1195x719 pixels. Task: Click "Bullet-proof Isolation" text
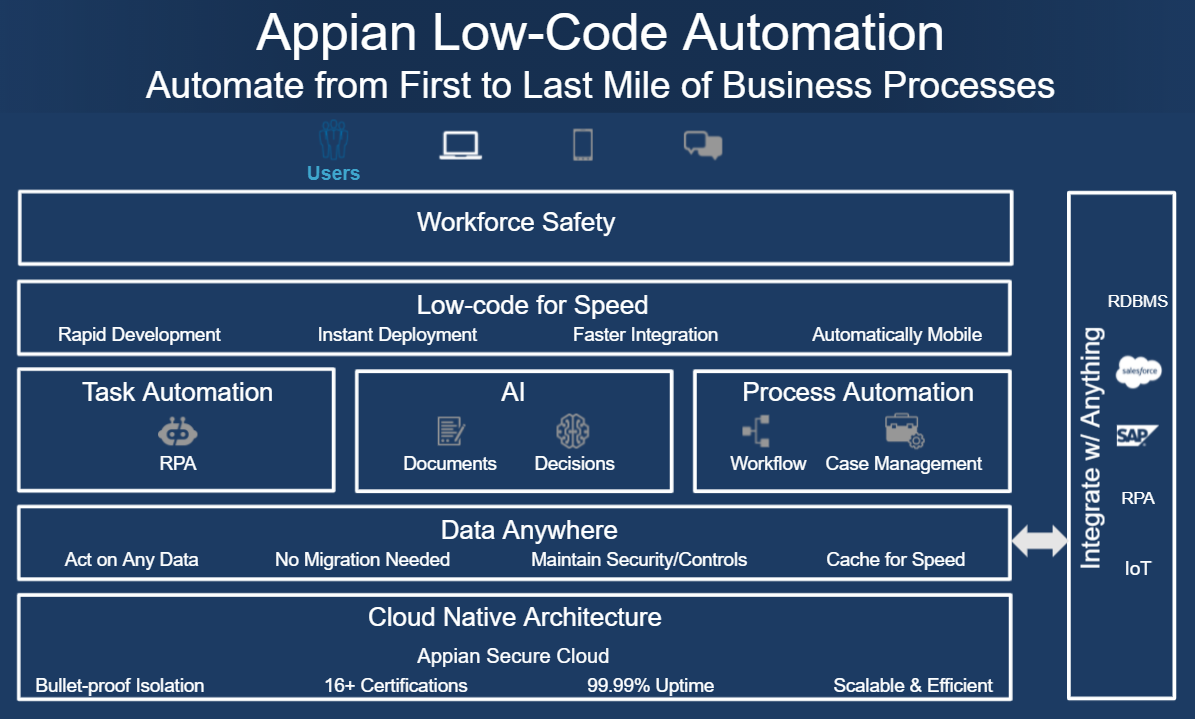pos(120,685)
